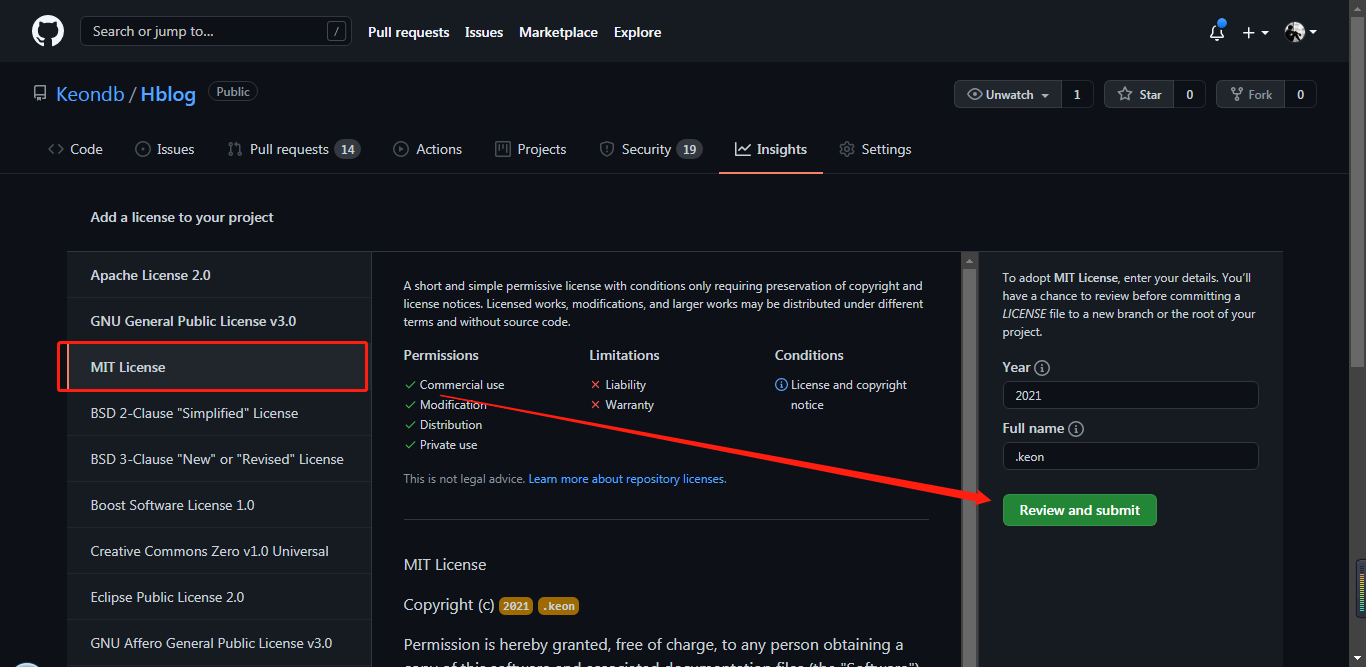
Task: Click the Review and submit button
Action: point(1080,510)
